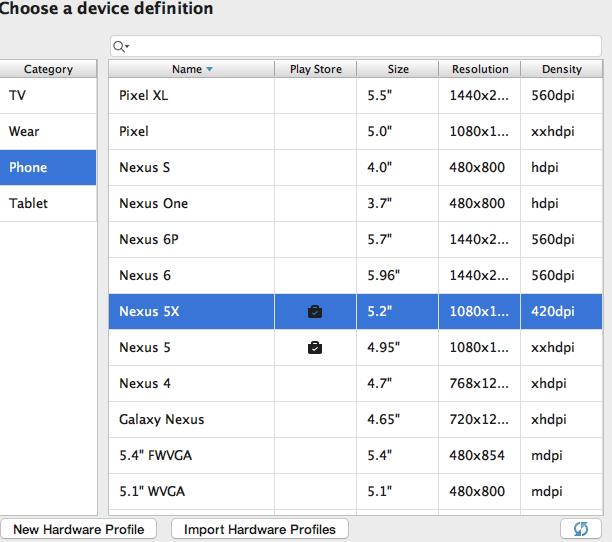
Task: Click New Hardware Profile button
Action: tap(78, 529)
